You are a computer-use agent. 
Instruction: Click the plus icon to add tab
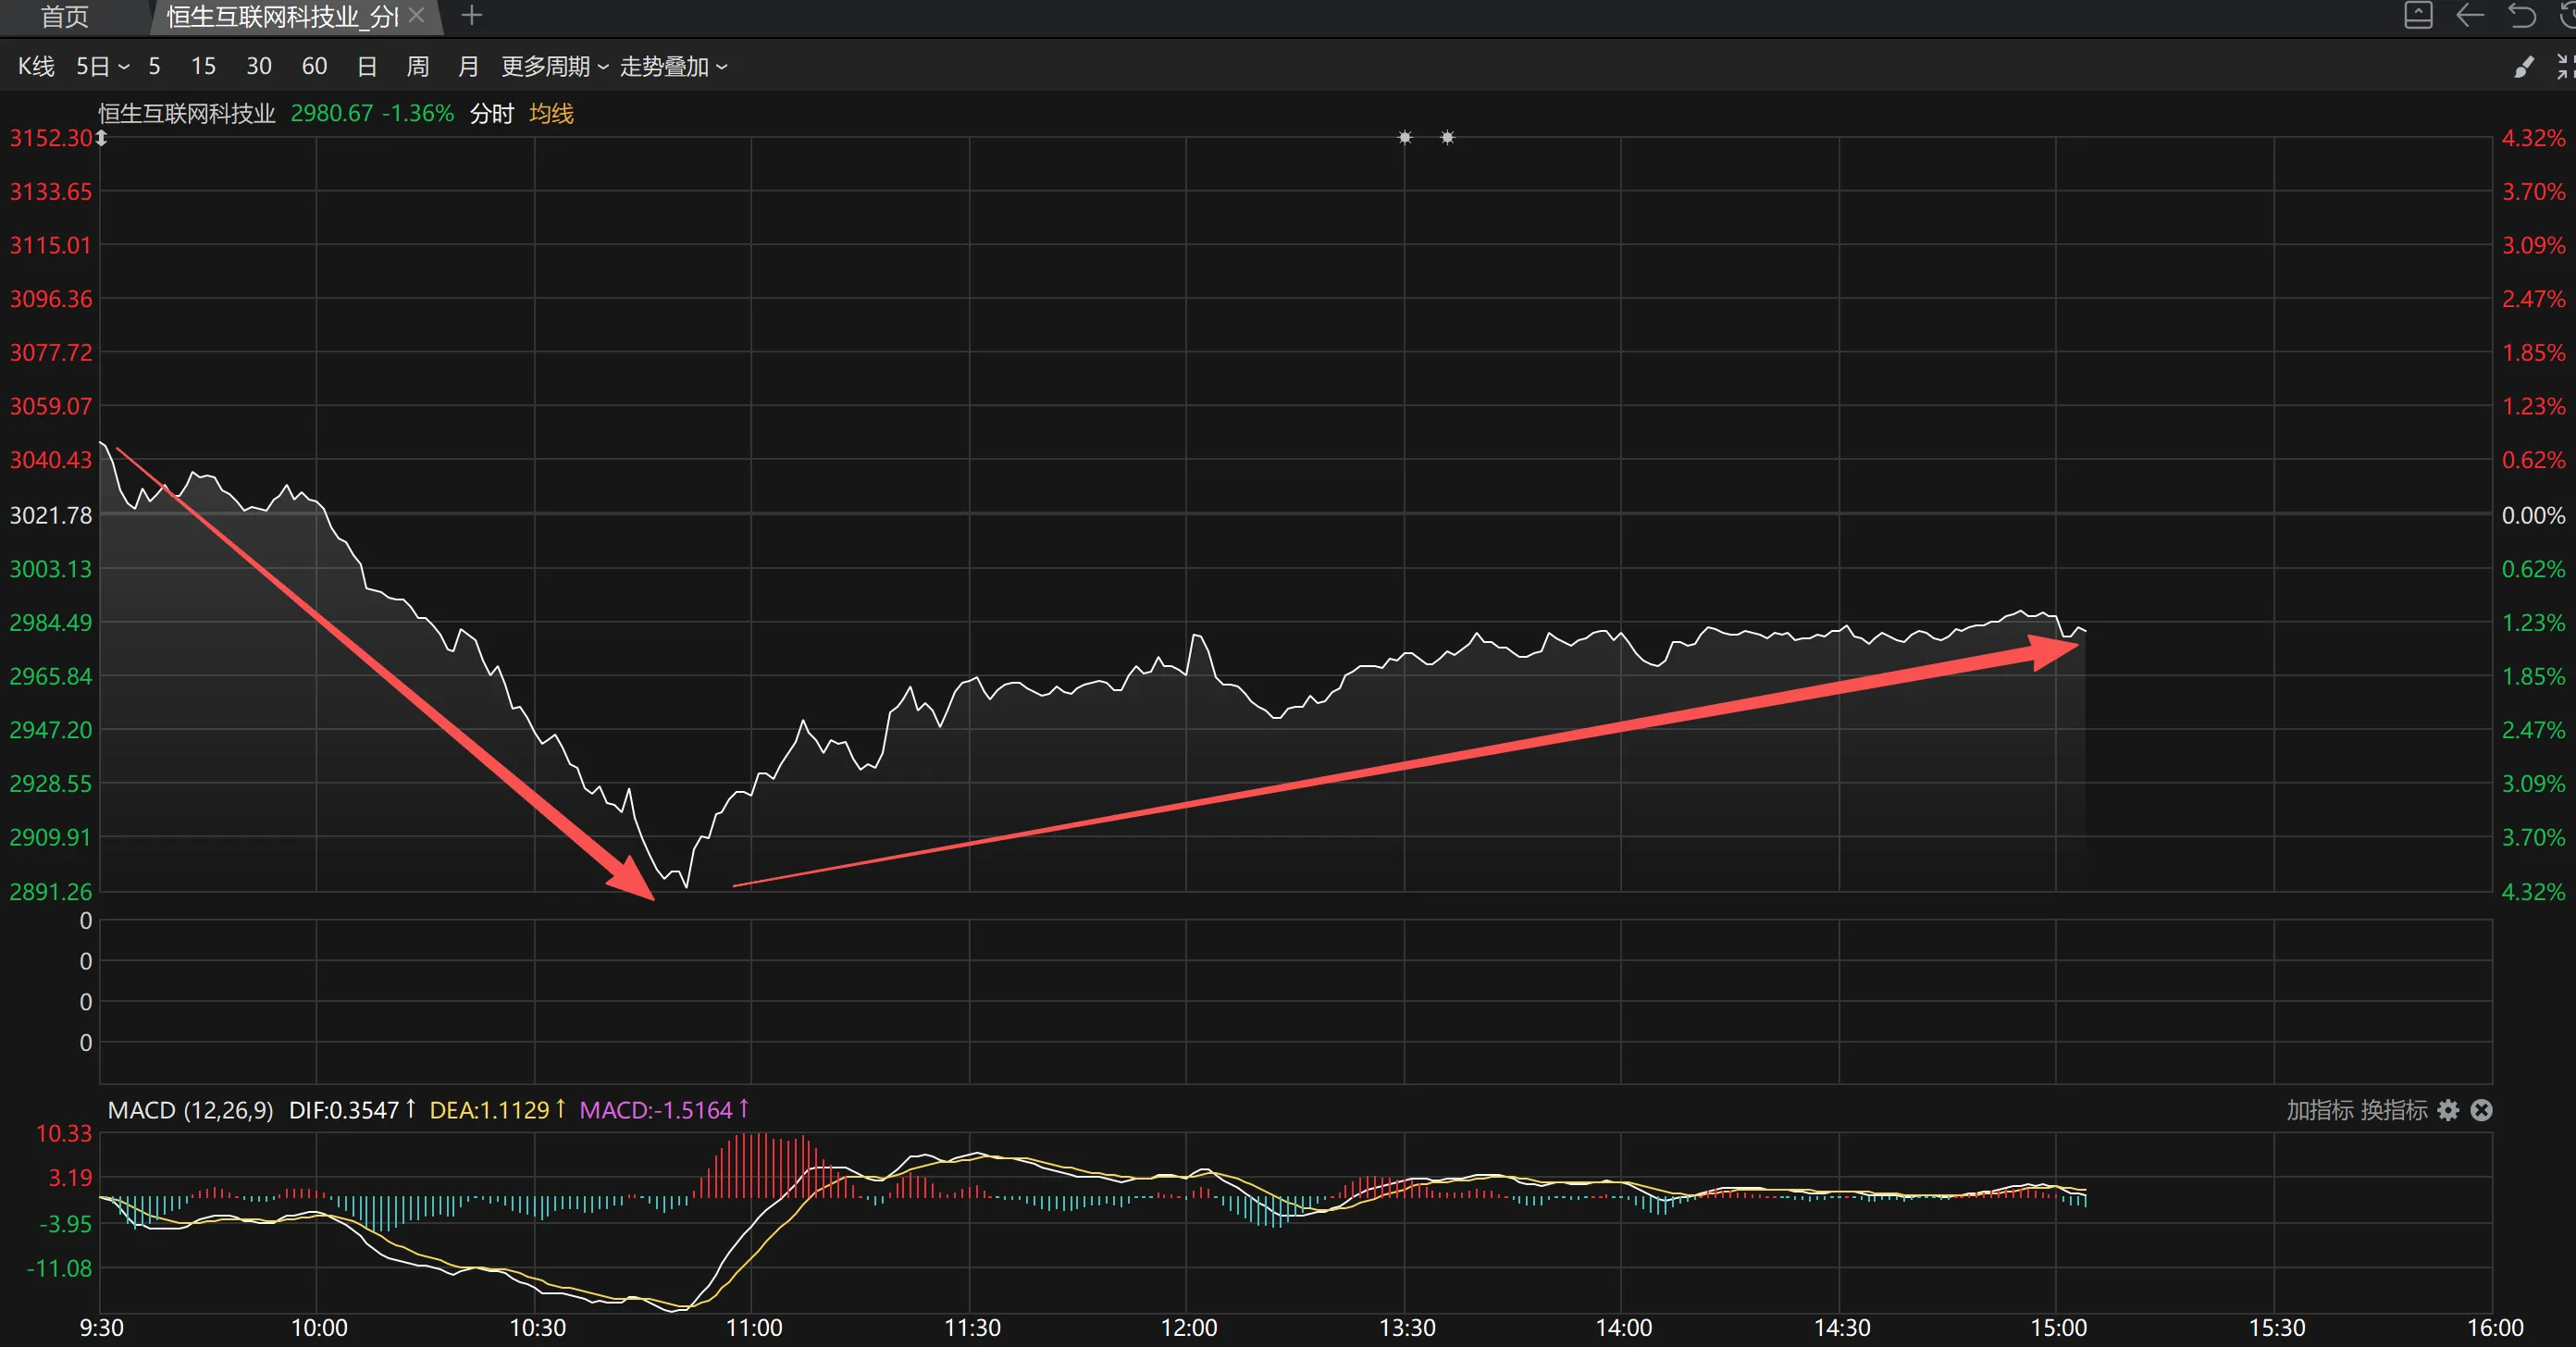pos(472,15)
